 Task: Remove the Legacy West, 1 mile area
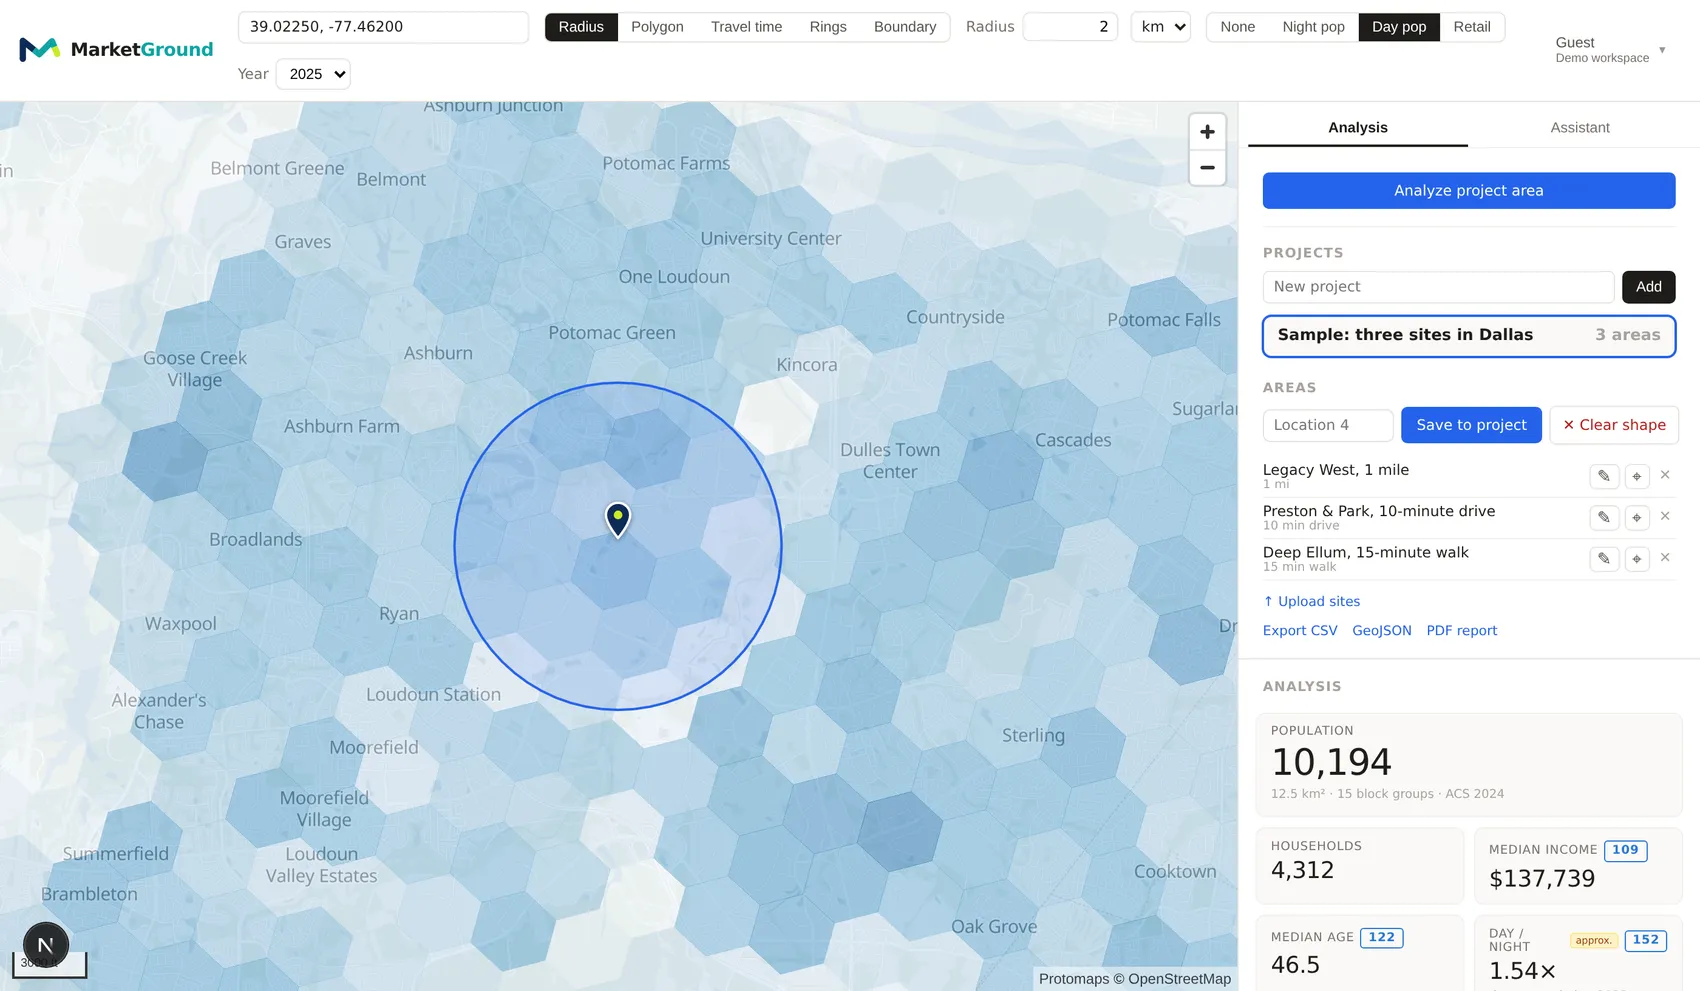1665,475
